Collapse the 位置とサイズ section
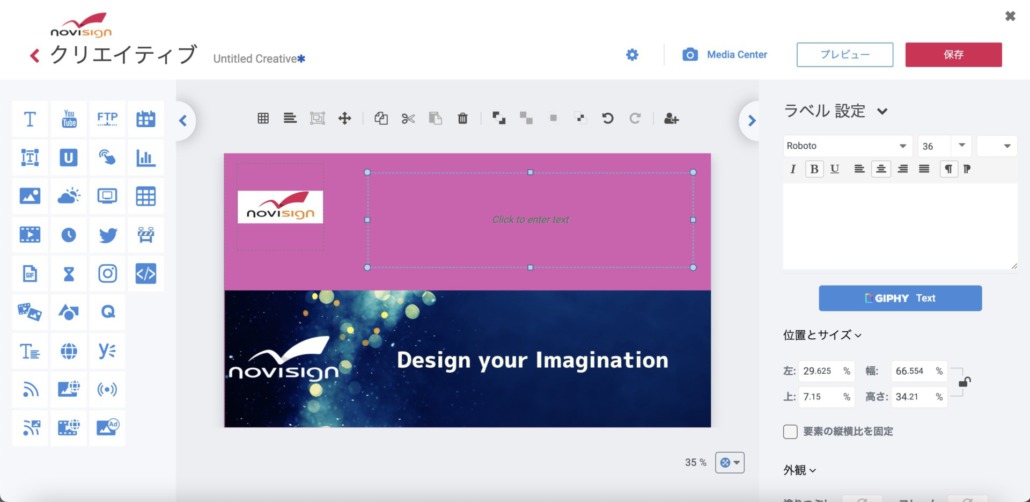Viewport: 1030px width, 502px height. tap(822, 335)
